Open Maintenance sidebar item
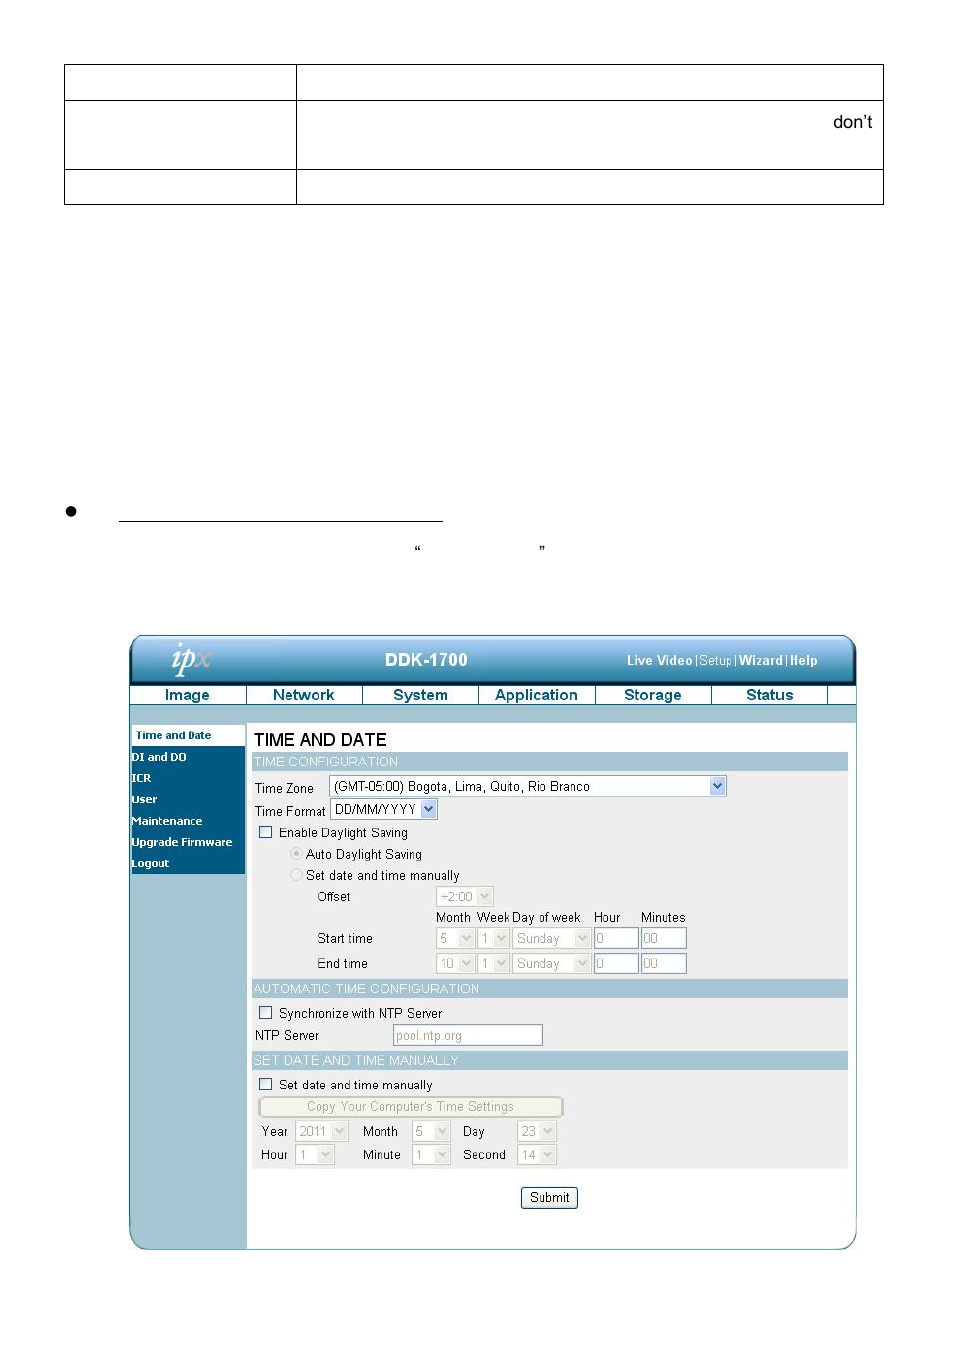This screenshot has height=1354, width=954. click(x=167, y=821)
